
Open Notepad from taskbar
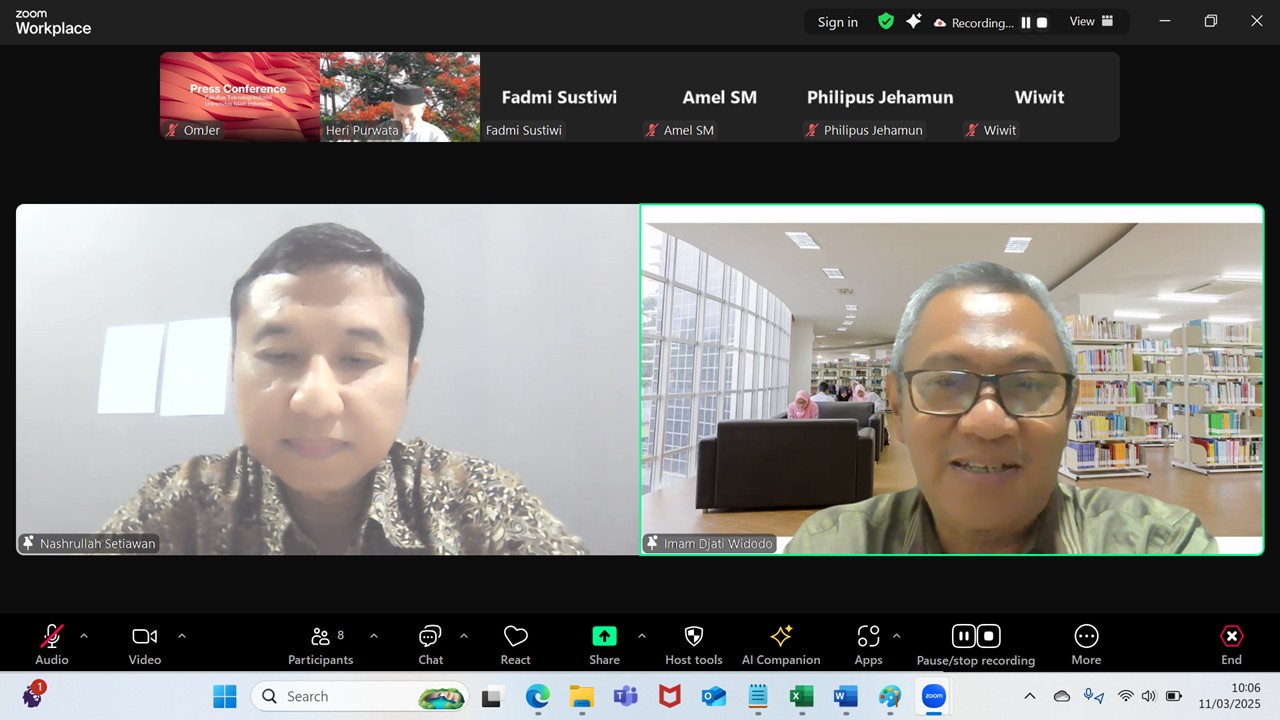(x=757, y=696)
